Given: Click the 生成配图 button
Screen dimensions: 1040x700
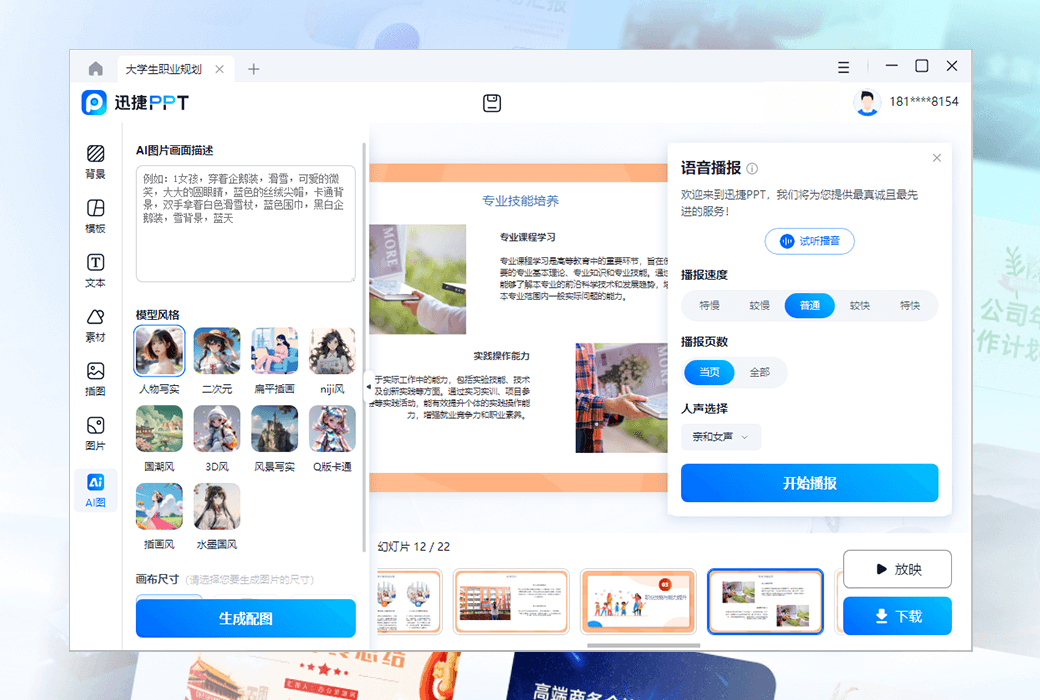Looking at the screenshot, I should 245,618.
